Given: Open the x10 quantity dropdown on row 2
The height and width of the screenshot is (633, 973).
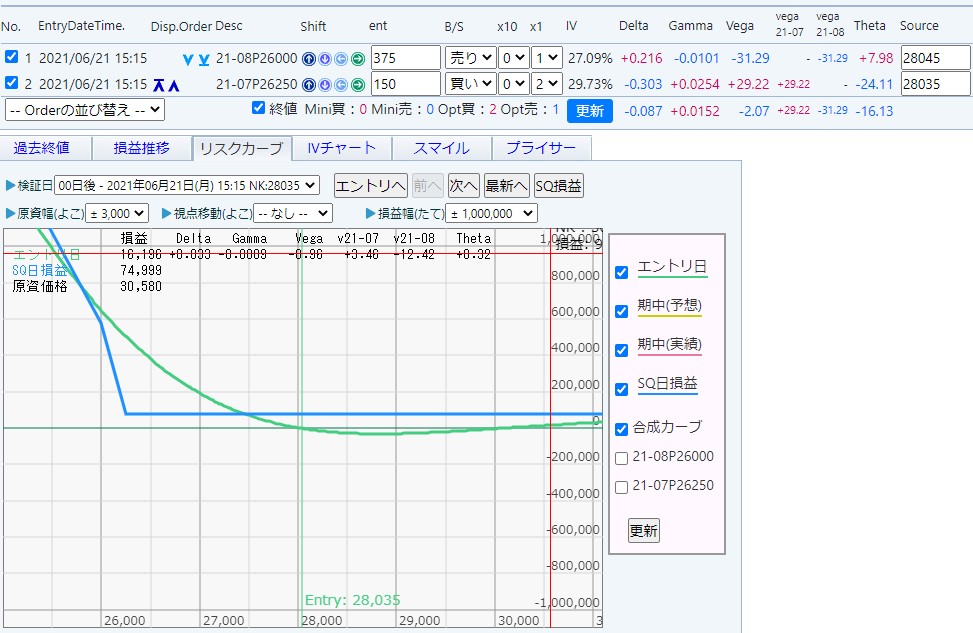Looking at the screenshot, I should pyautogui.click(x=513, y=84).
